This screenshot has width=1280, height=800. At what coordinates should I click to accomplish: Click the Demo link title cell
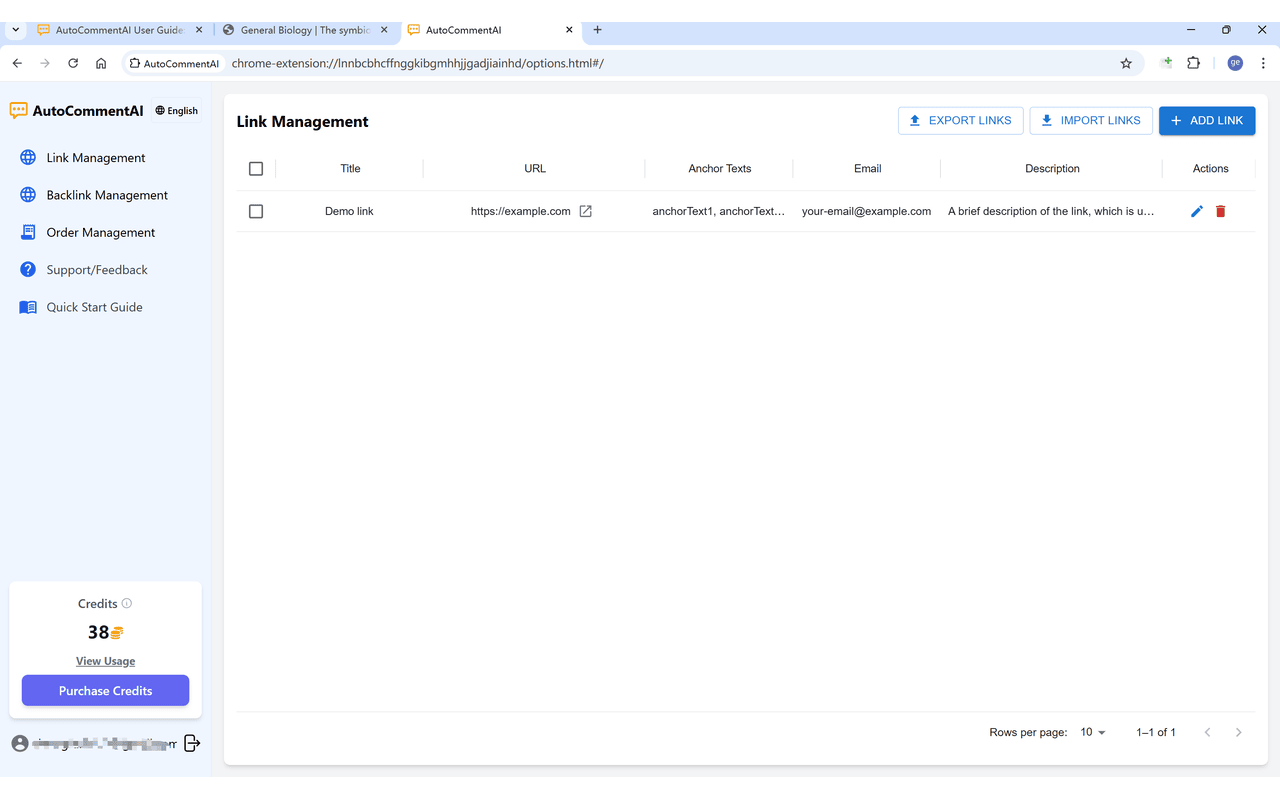[349, 211]
